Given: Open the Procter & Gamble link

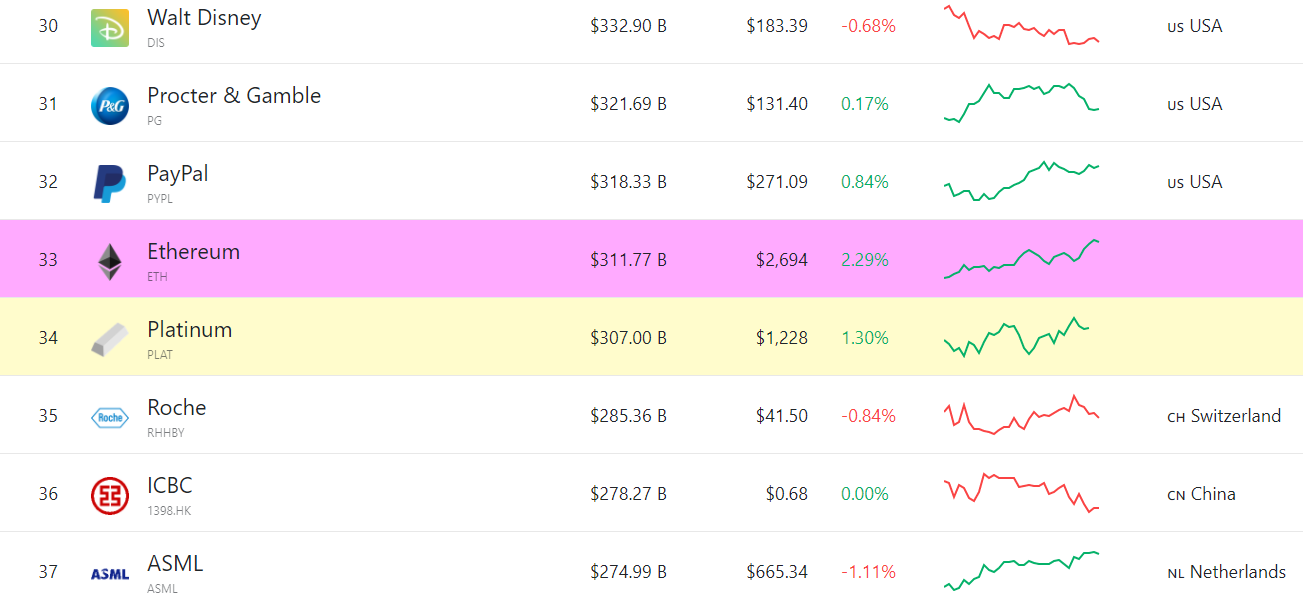Looking at the screenshot, I should click(x=234, y=96).
